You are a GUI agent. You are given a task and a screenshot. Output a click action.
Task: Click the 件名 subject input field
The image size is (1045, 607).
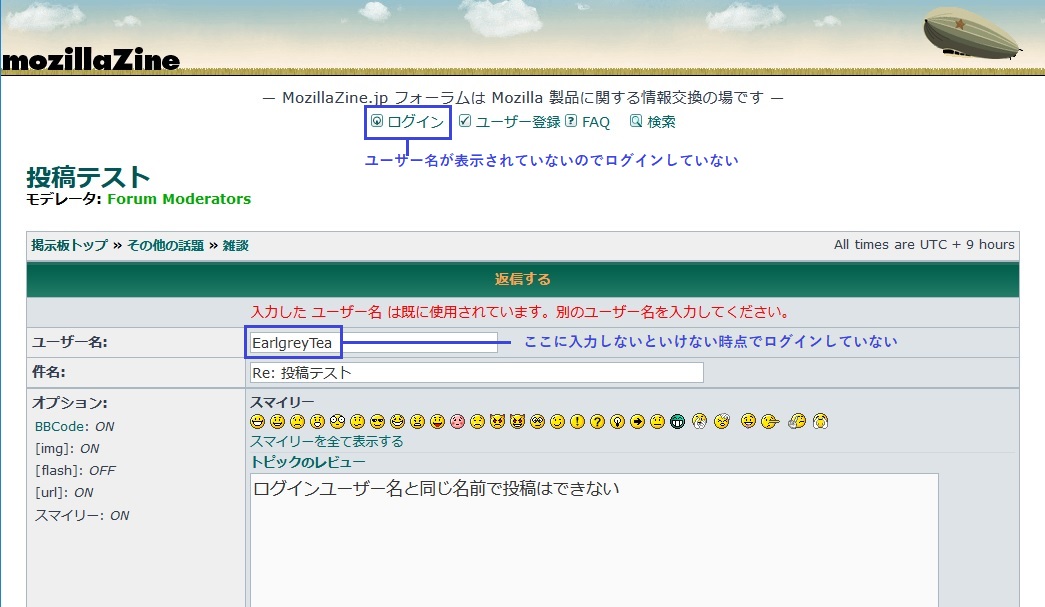pyautogui.click(x=476, y=373)
